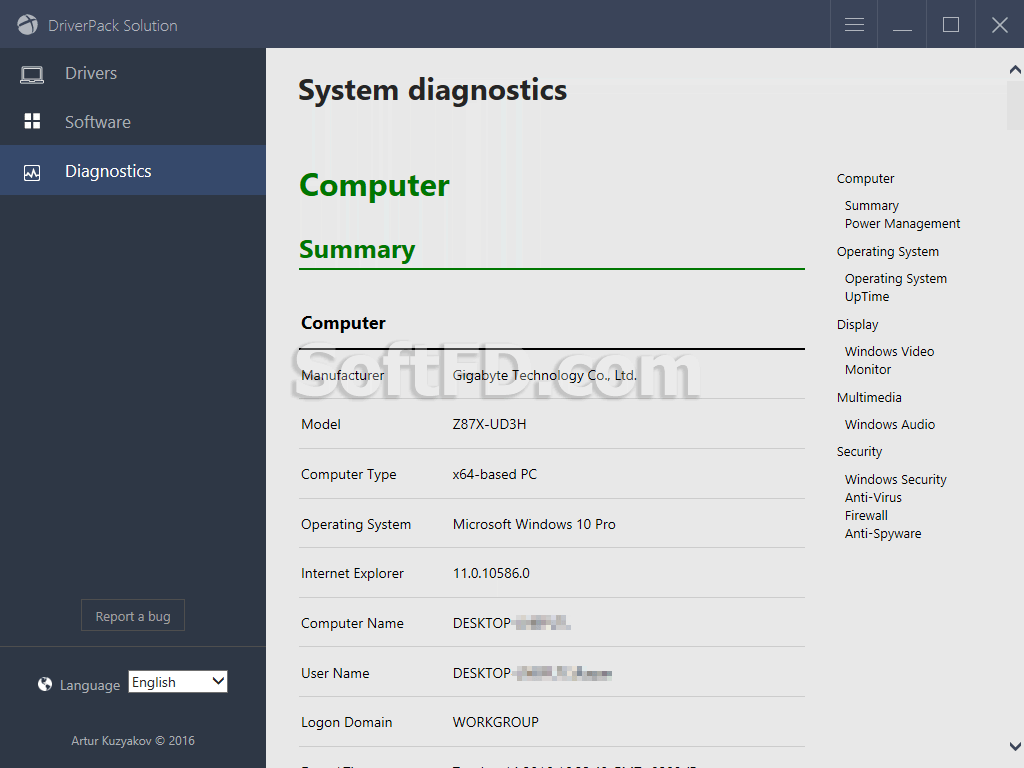This screenshot has width=1024, height=768.
Task: Click Microsoft Windows 10 Pro value
Action: click(534, 524)
